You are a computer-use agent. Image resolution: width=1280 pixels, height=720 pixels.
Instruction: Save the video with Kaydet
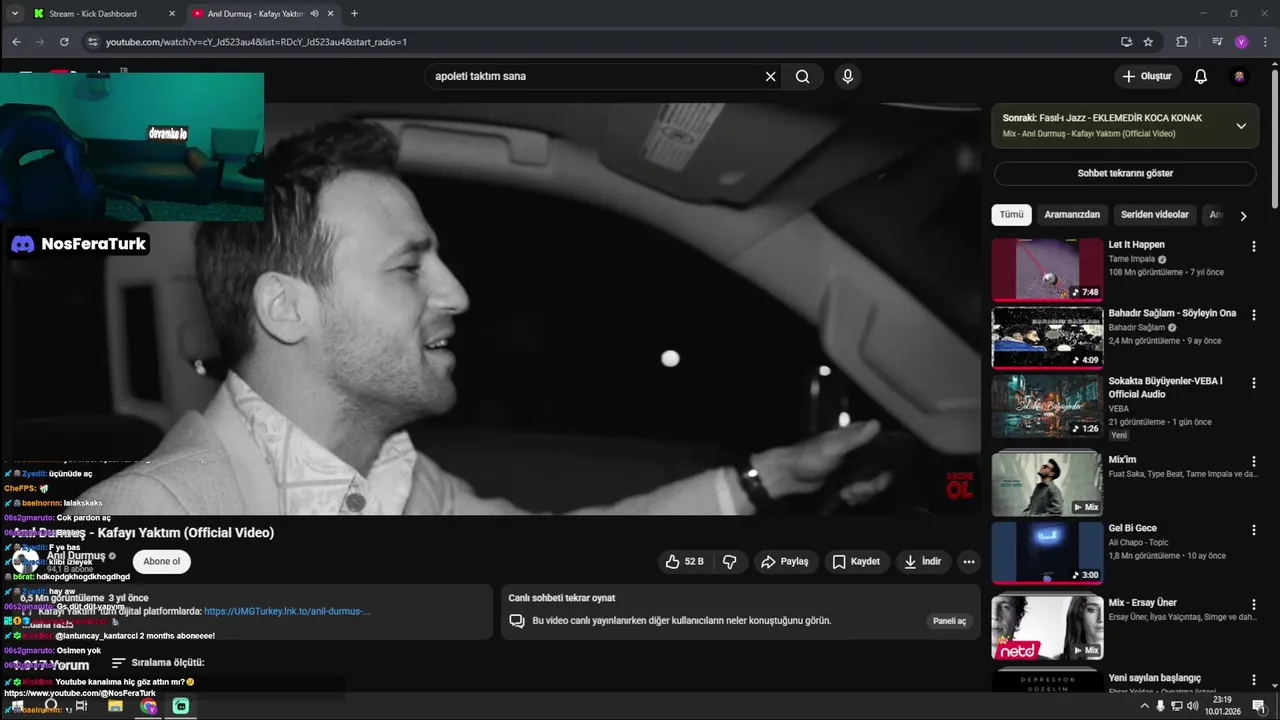tap(856, 562)
